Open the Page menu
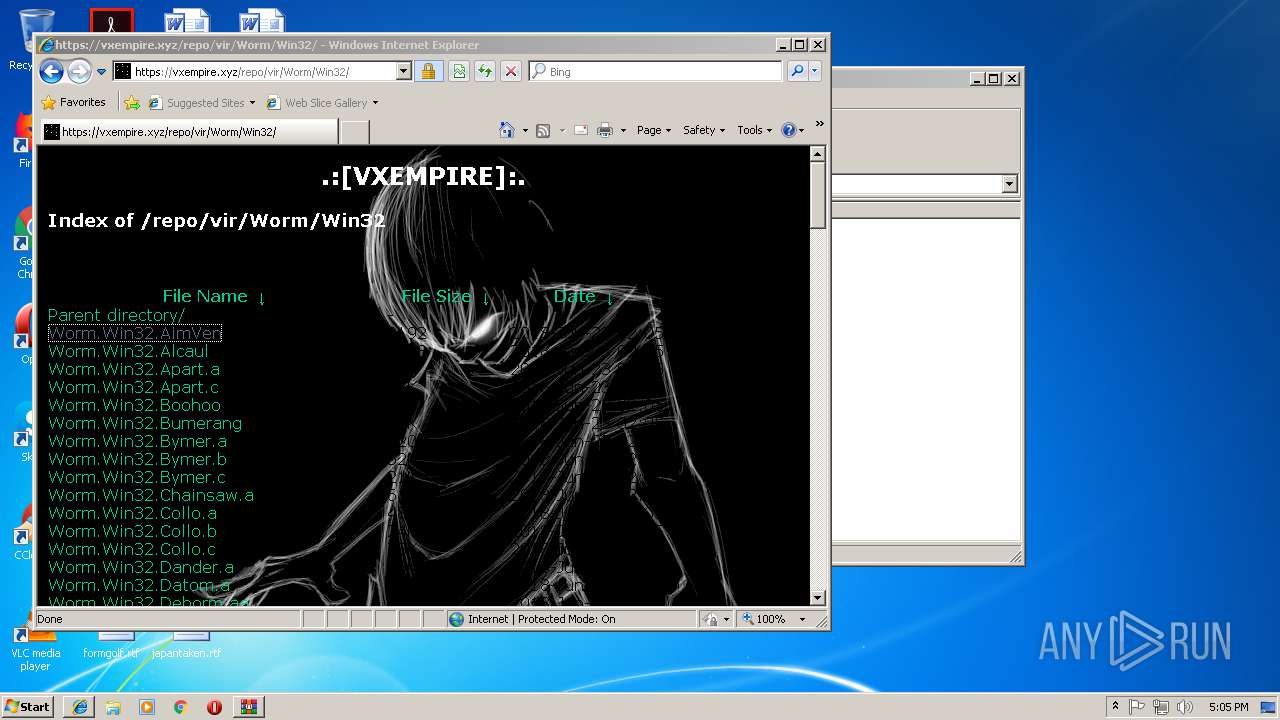The image size is (1280, 720). click(x=654, y=130)
